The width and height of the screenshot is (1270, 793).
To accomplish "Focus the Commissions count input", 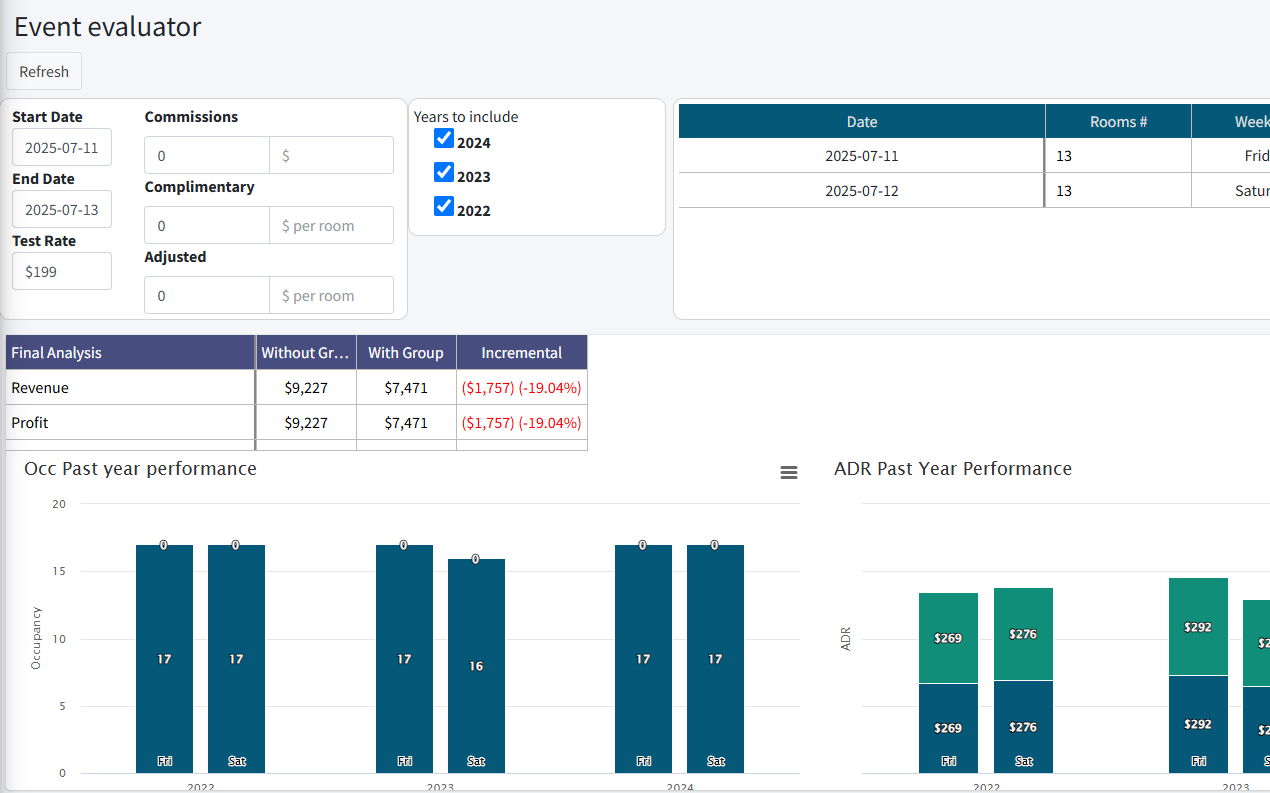I will coord(207,155).
